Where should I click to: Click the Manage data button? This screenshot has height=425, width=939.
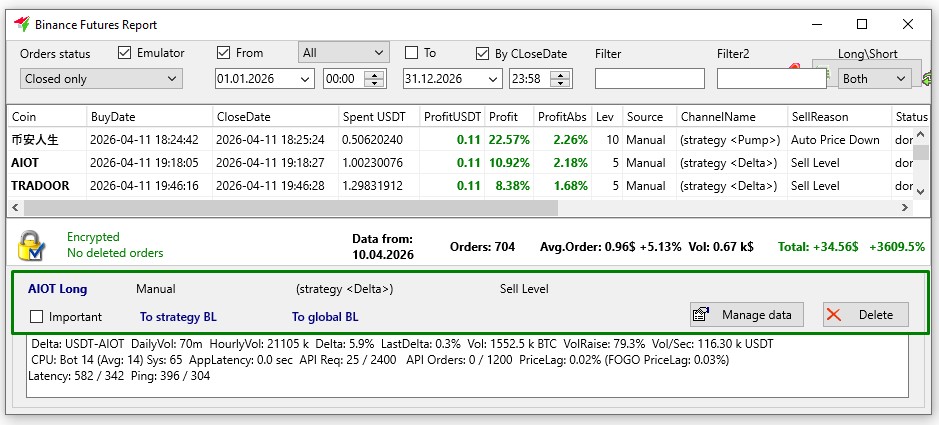(747, 315)
